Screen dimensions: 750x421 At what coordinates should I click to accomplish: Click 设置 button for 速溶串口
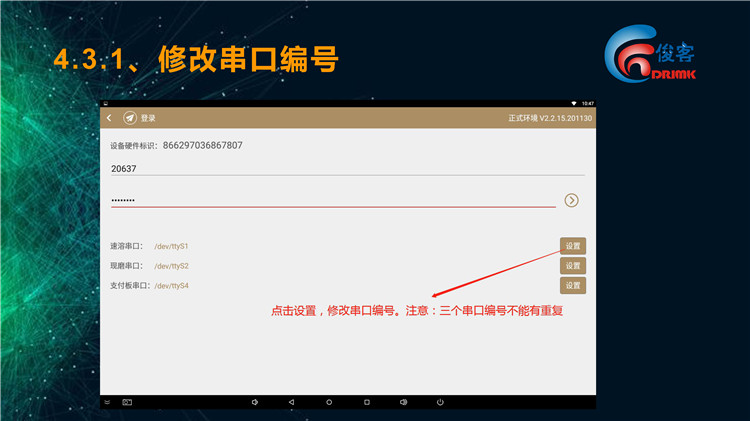pyautogui.click(x=573, y=246)
